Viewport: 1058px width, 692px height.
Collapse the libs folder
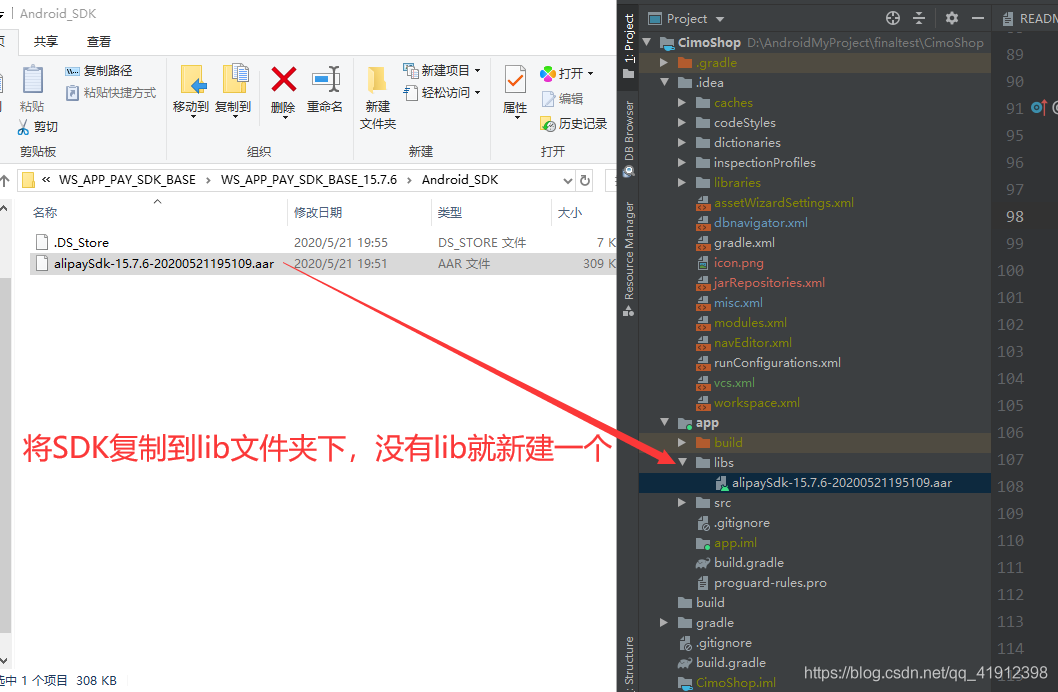coord(682,462)
